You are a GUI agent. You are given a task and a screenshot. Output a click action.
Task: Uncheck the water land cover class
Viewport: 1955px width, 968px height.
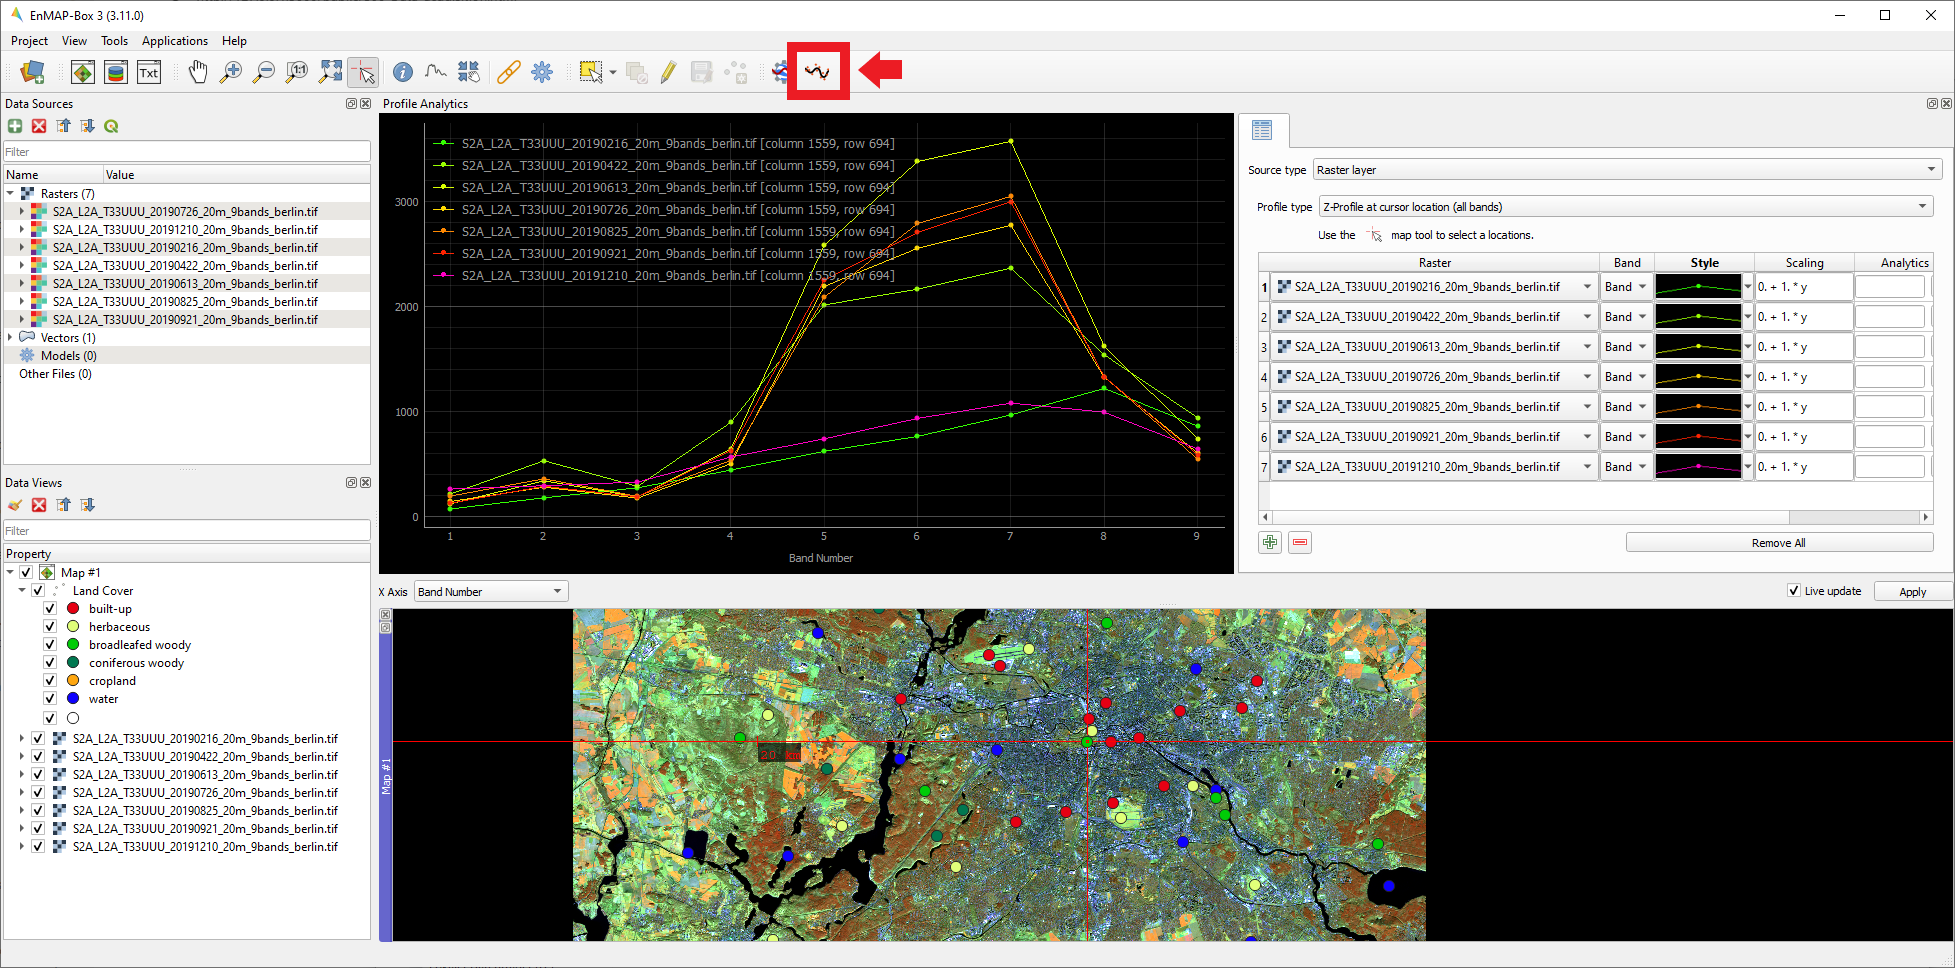coord(50,699)
